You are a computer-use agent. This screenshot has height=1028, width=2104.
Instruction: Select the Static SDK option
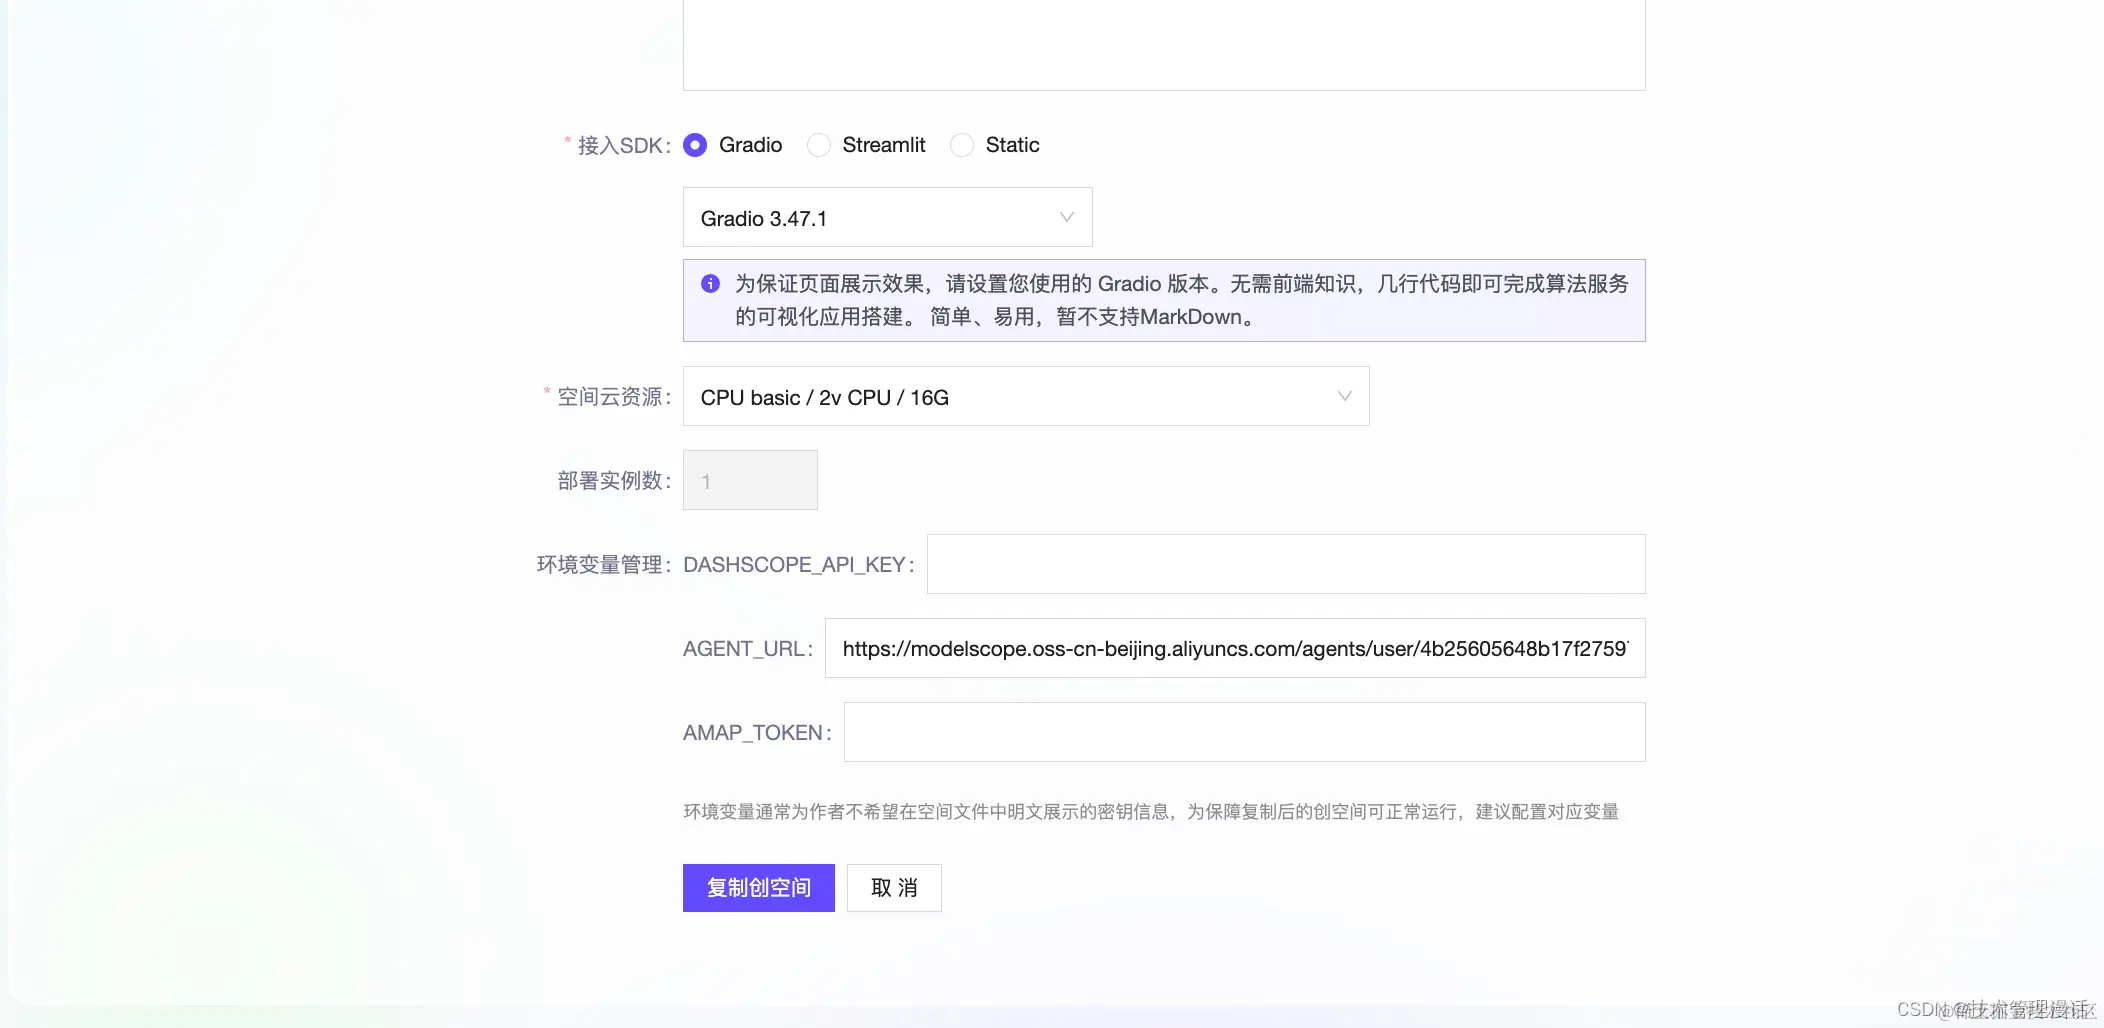pos(963,145)
